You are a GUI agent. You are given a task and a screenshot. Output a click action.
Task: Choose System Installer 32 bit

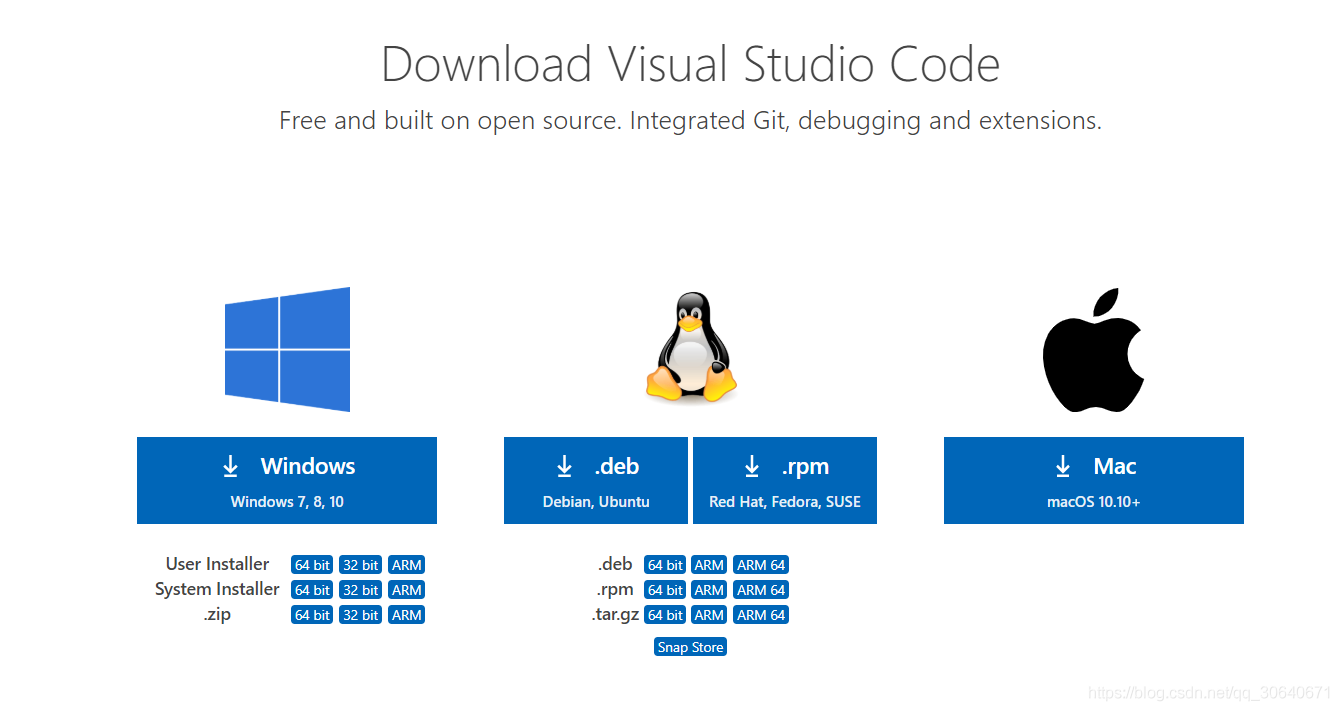click(x=360, y=590)
